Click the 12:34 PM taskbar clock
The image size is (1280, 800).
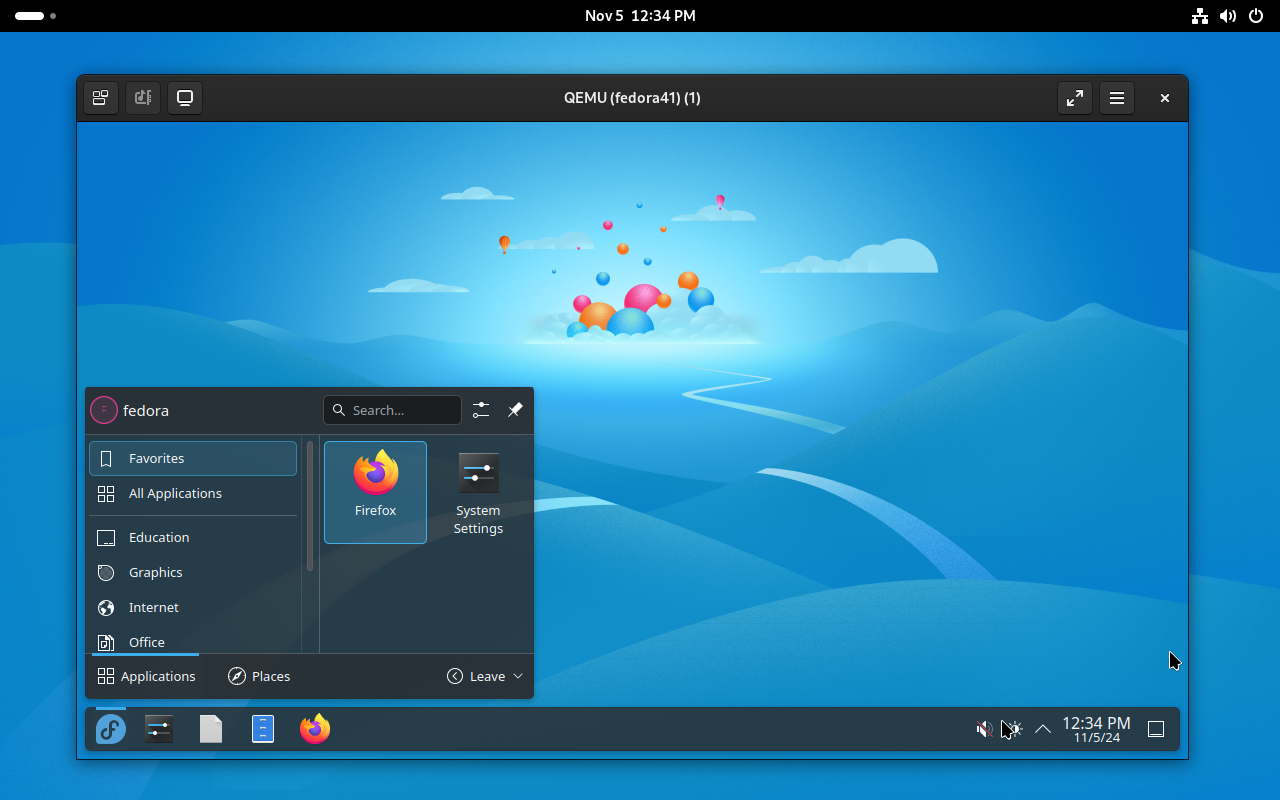[1096, 729]
